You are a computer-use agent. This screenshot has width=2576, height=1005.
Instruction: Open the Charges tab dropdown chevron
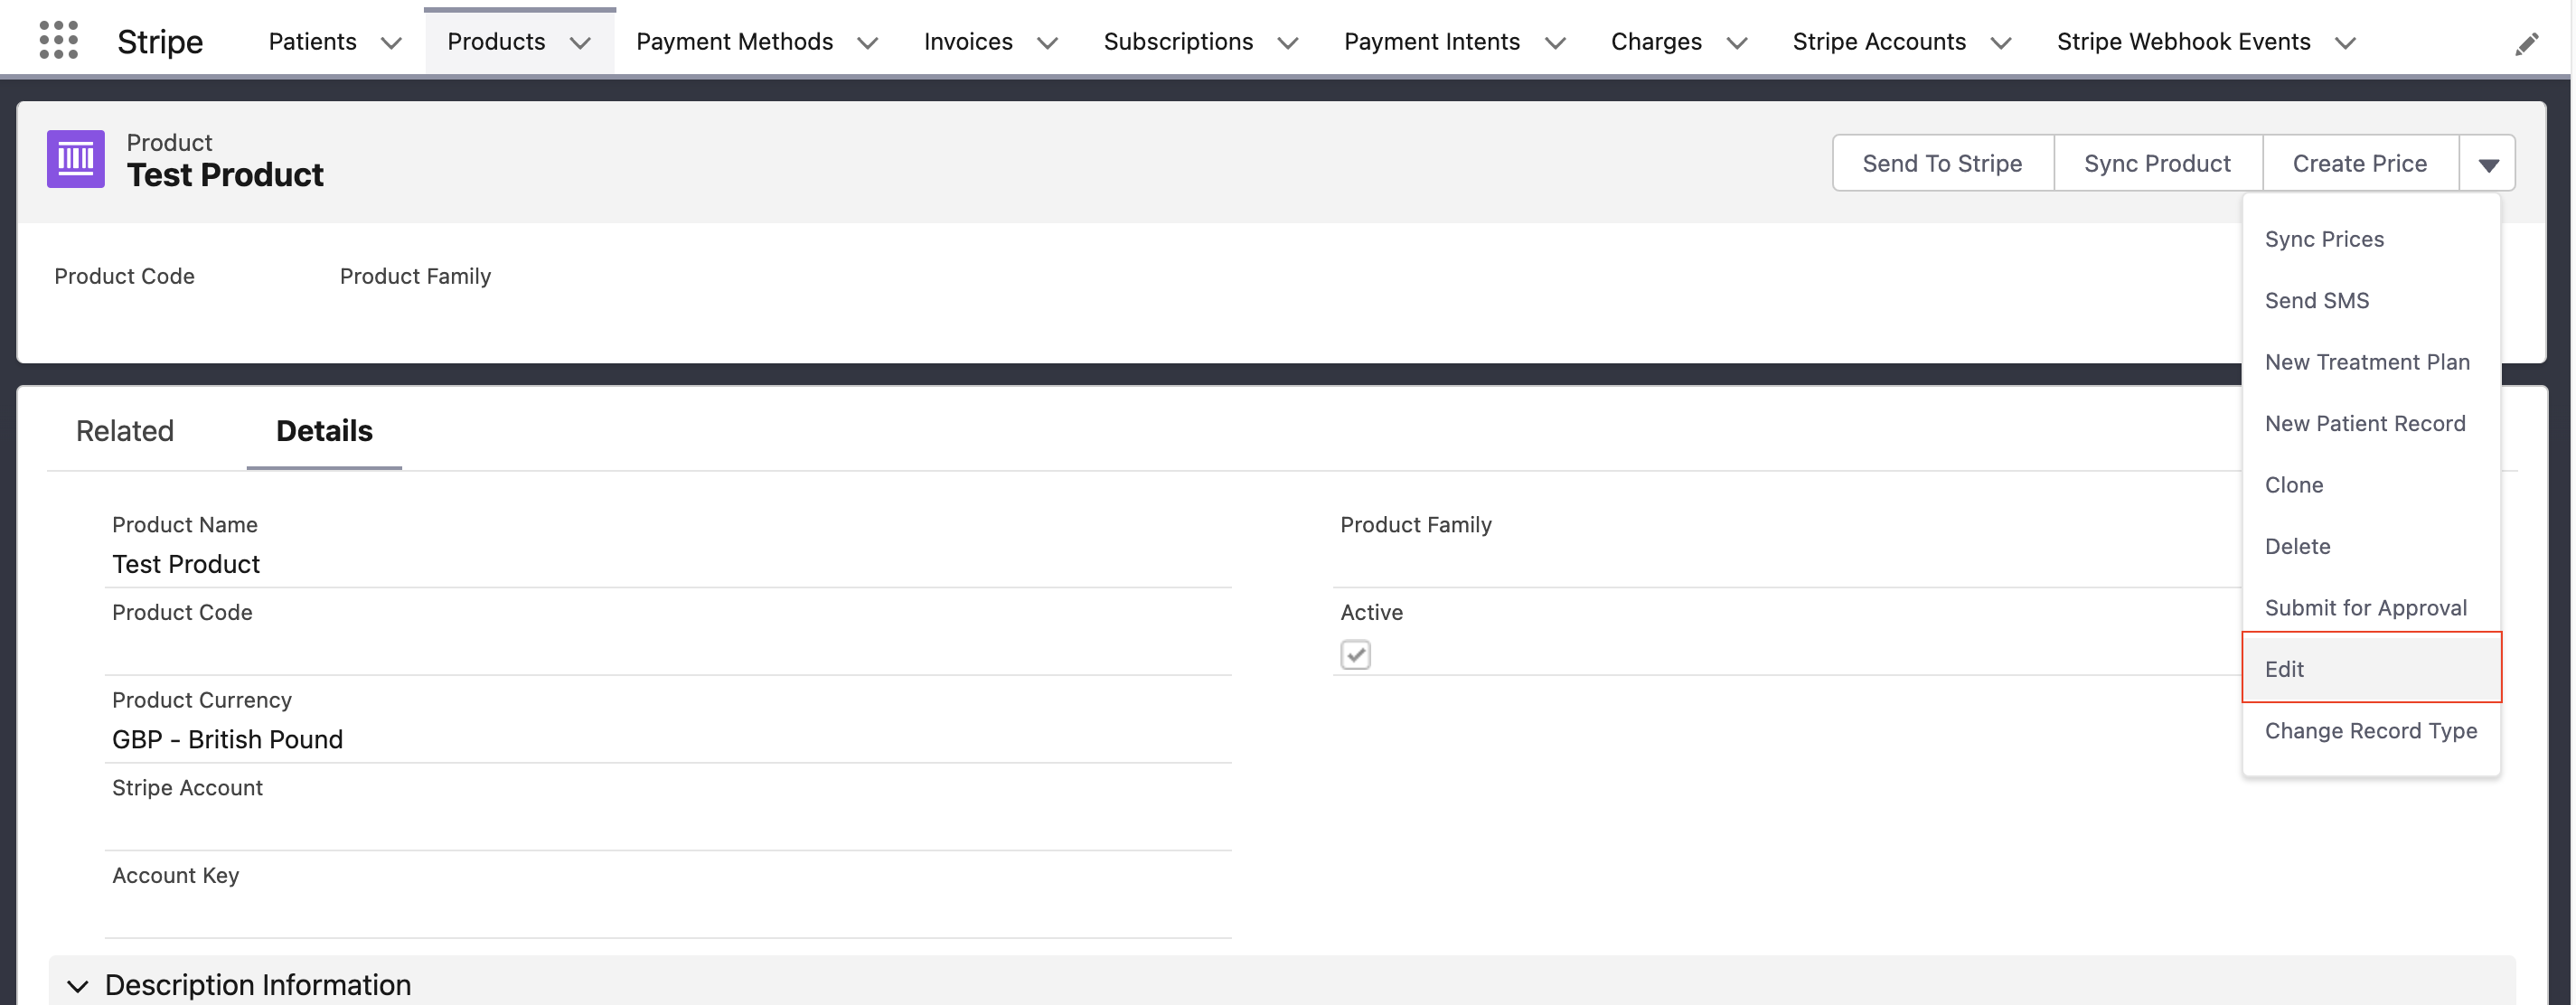click(1737, 43)
